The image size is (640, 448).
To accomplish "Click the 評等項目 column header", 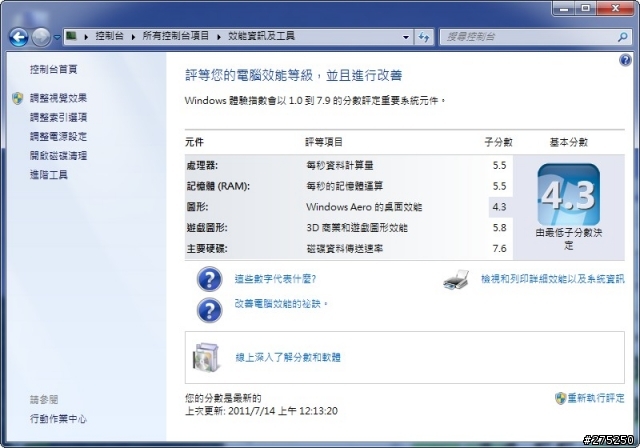I will click(x=324, y=142).
